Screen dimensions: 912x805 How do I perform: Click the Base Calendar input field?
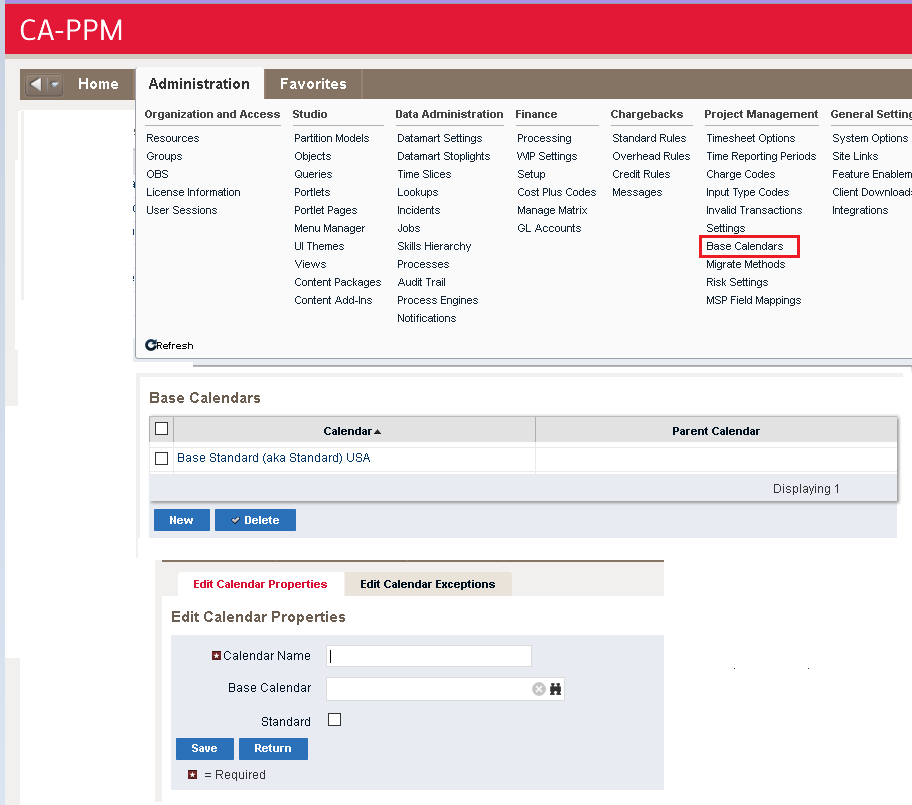(x=429, y=689)
